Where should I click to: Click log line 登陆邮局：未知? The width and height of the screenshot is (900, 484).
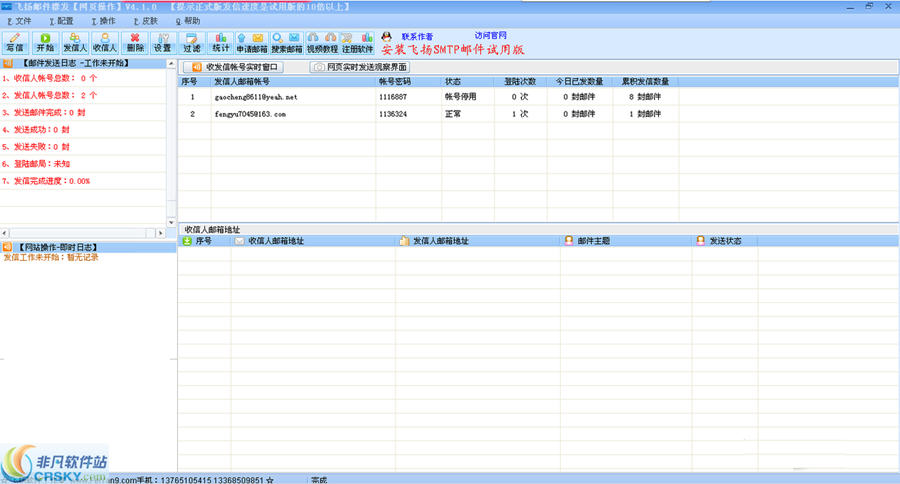36,164
